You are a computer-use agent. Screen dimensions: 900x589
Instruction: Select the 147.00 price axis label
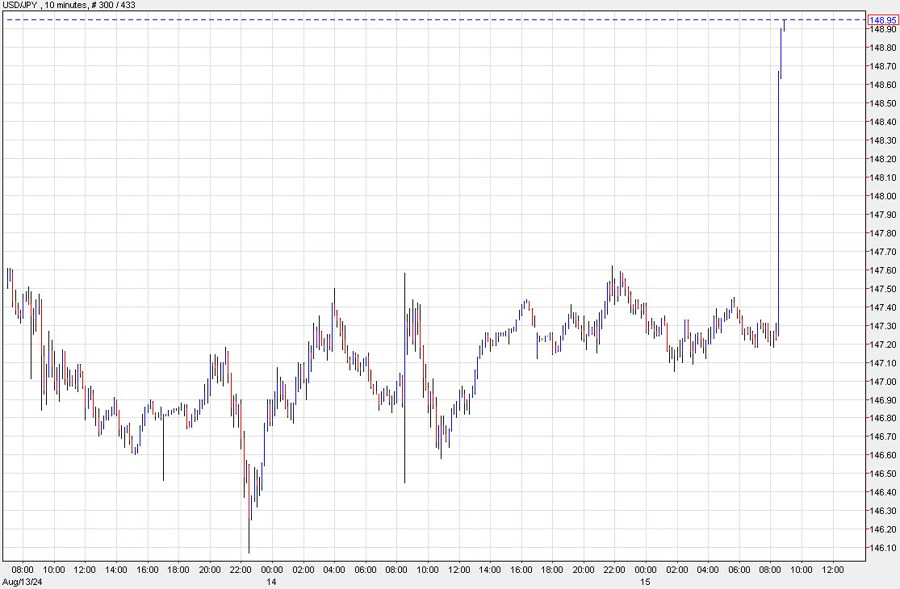tap(883, 382)
